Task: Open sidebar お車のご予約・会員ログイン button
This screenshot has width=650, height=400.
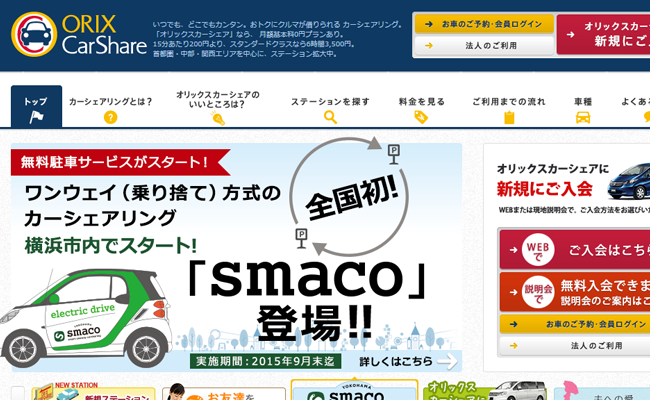Action: click(x=575, y=324)
